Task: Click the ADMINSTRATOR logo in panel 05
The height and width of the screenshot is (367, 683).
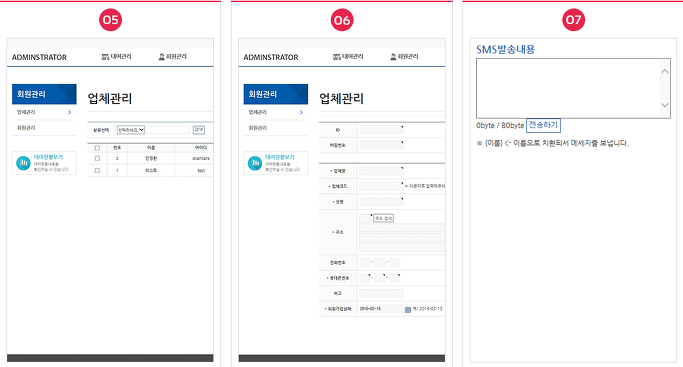Action: click(x=39, y=57)
